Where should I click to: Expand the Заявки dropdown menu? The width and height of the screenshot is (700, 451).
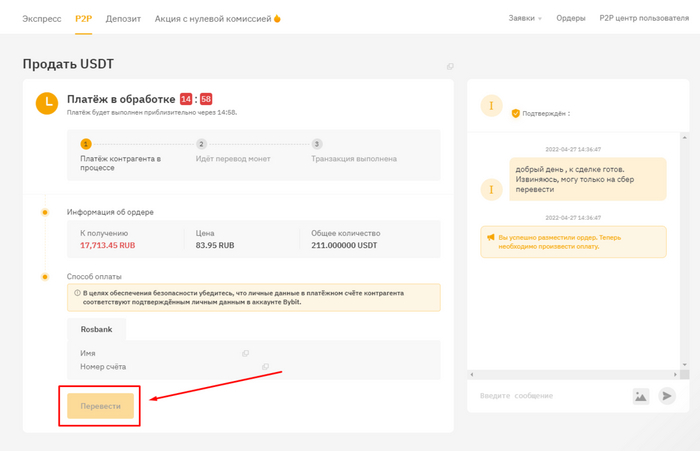525,18
